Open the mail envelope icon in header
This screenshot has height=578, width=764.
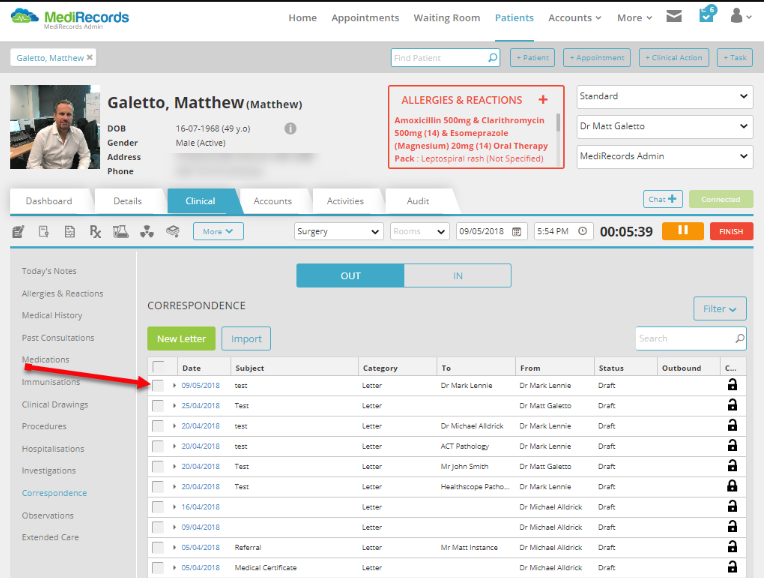point(674,17)
